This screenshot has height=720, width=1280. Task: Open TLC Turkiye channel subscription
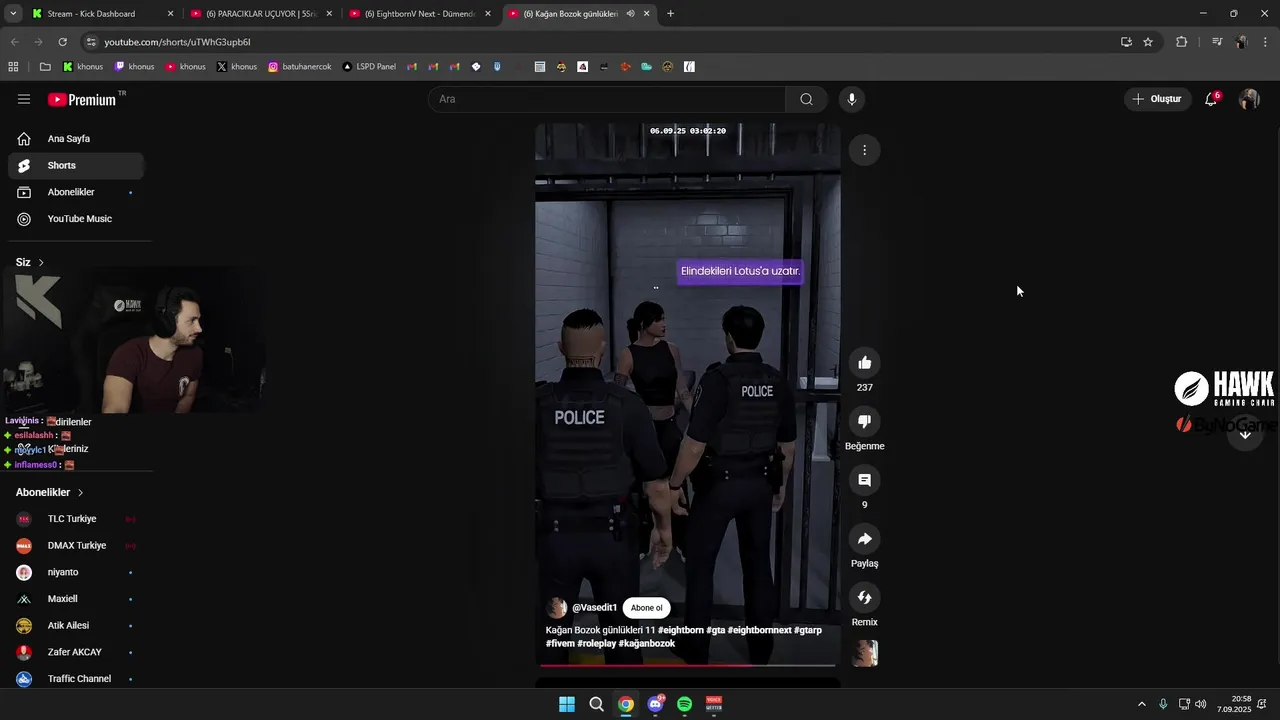(76, 519)
